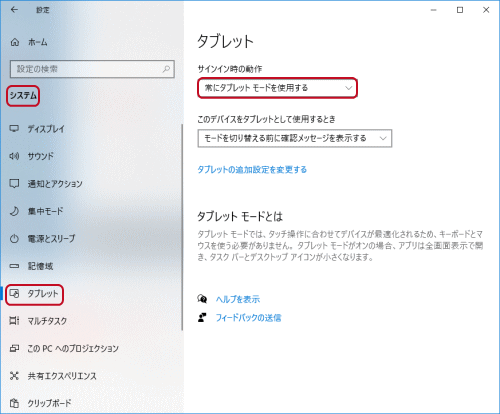Open 集中モード settings

click(x=45, y=211)
